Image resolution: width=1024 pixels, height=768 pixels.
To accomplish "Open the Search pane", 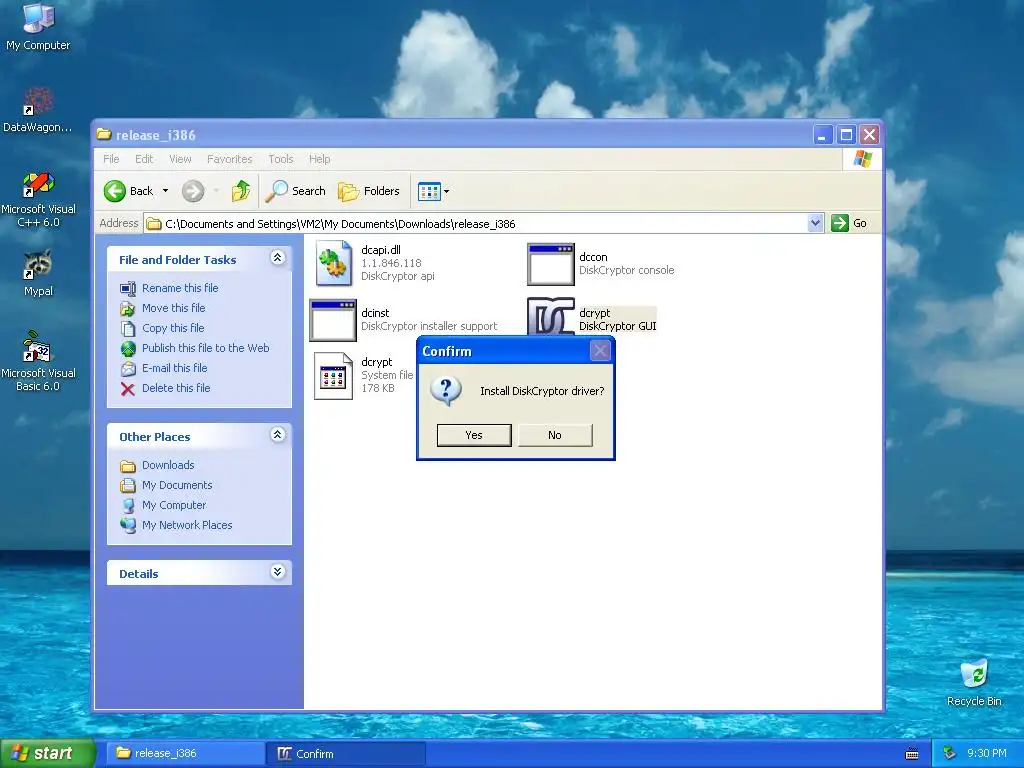I will coord(296,191).
